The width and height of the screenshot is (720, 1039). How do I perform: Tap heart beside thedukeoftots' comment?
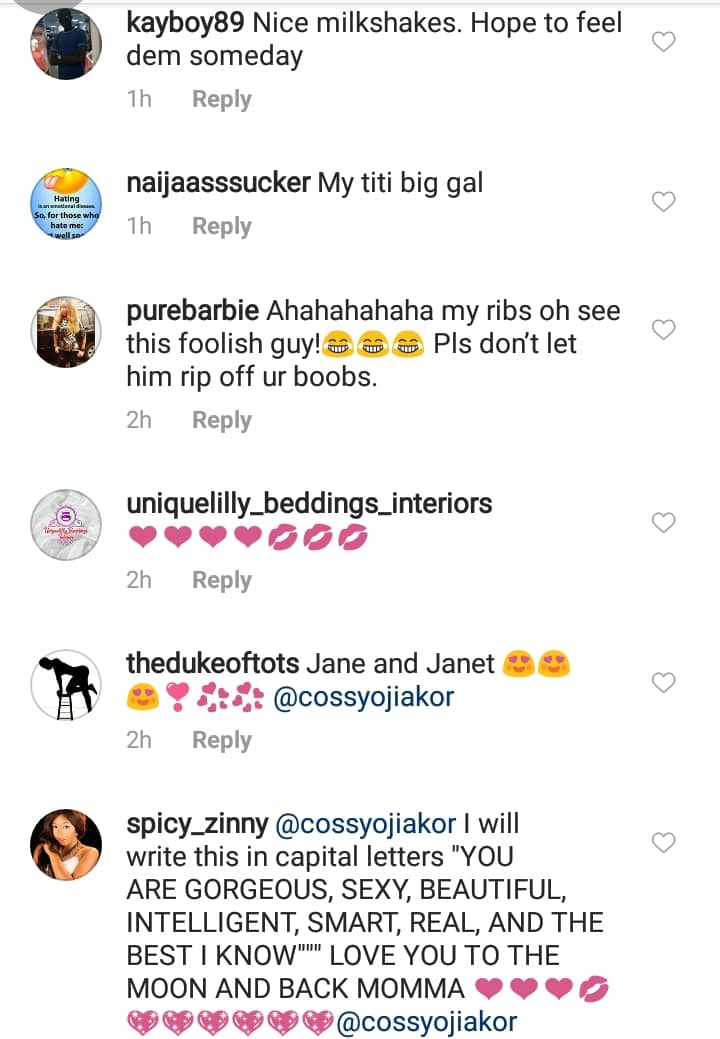point(664,683)
